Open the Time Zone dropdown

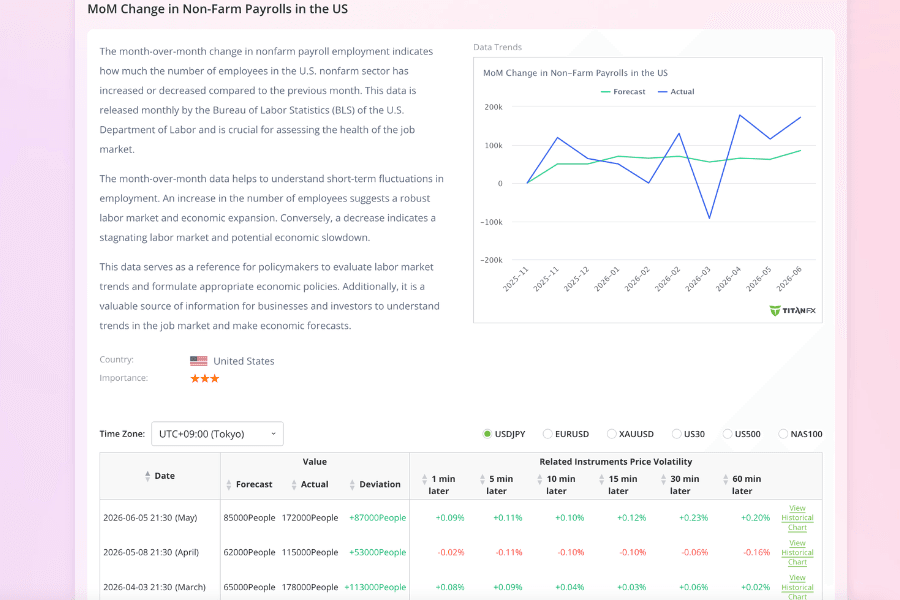click(218, 434)
